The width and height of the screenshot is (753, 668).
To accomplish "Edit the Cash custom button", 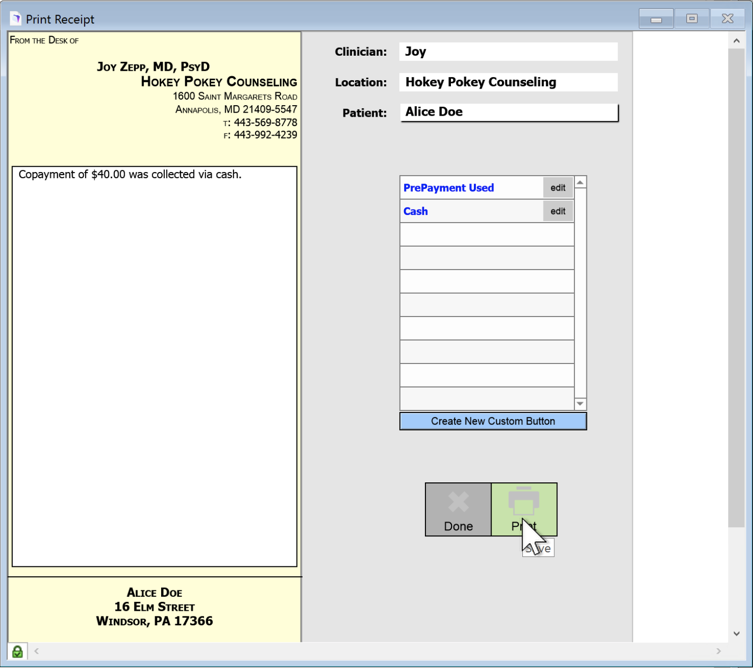I will tap(558, 211).
